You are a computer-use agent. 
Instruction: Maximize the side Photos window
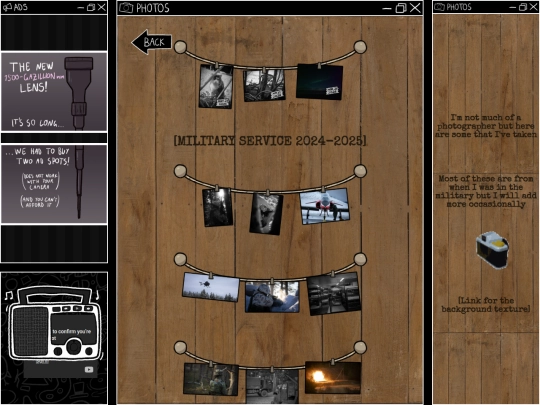click(x=523, y=7)
